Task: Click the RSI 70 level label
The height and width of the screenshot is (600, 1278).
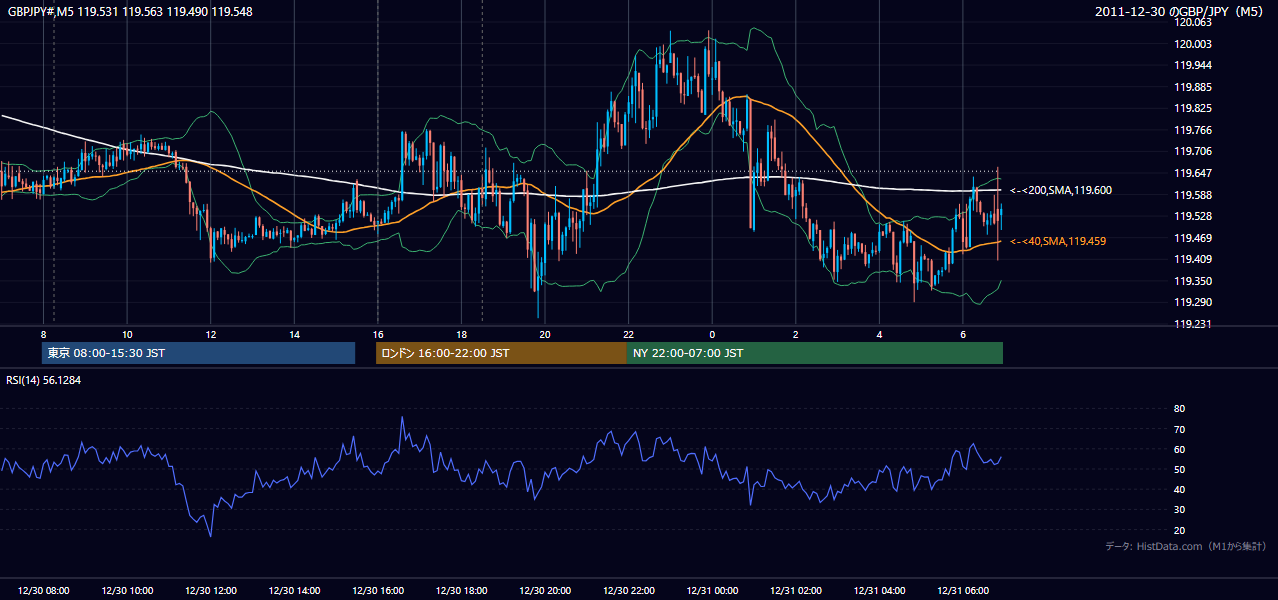Action: point(1179,429)
